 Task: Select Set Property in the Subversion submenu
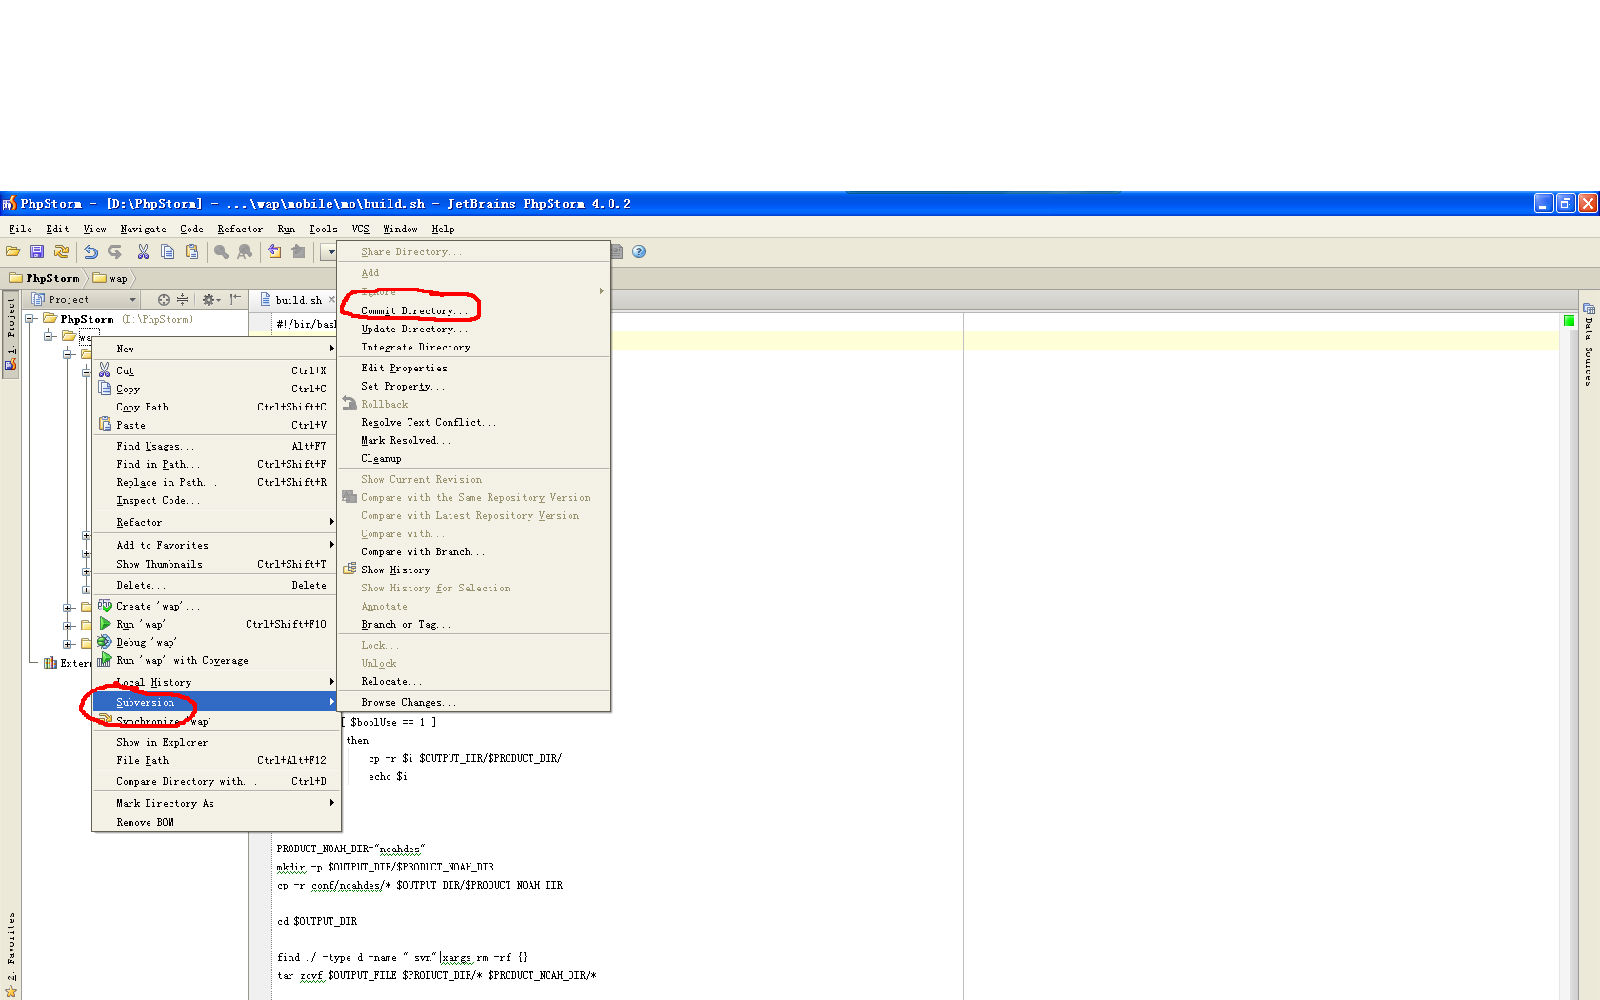[474, 386]
